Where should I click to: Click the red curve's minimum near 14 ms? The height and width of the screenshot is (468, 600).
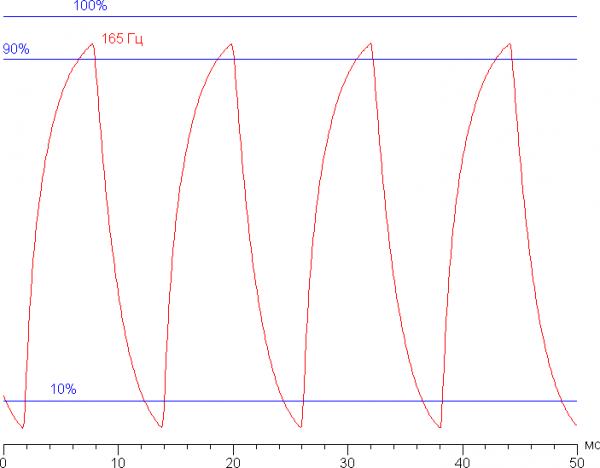pyautogui.click(x=163, y=428)
